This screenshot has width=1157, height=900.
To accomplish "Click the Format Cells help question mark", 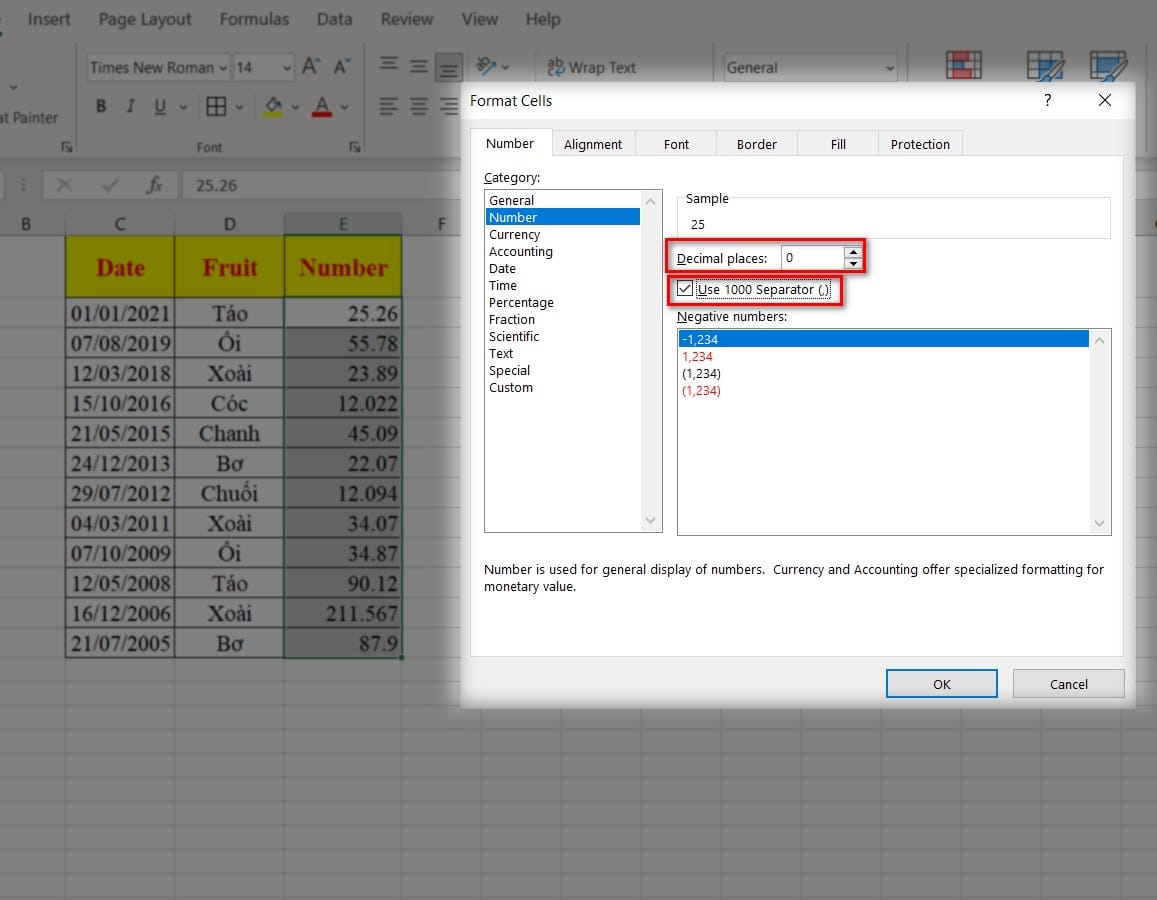I will tap(1048, 100).
